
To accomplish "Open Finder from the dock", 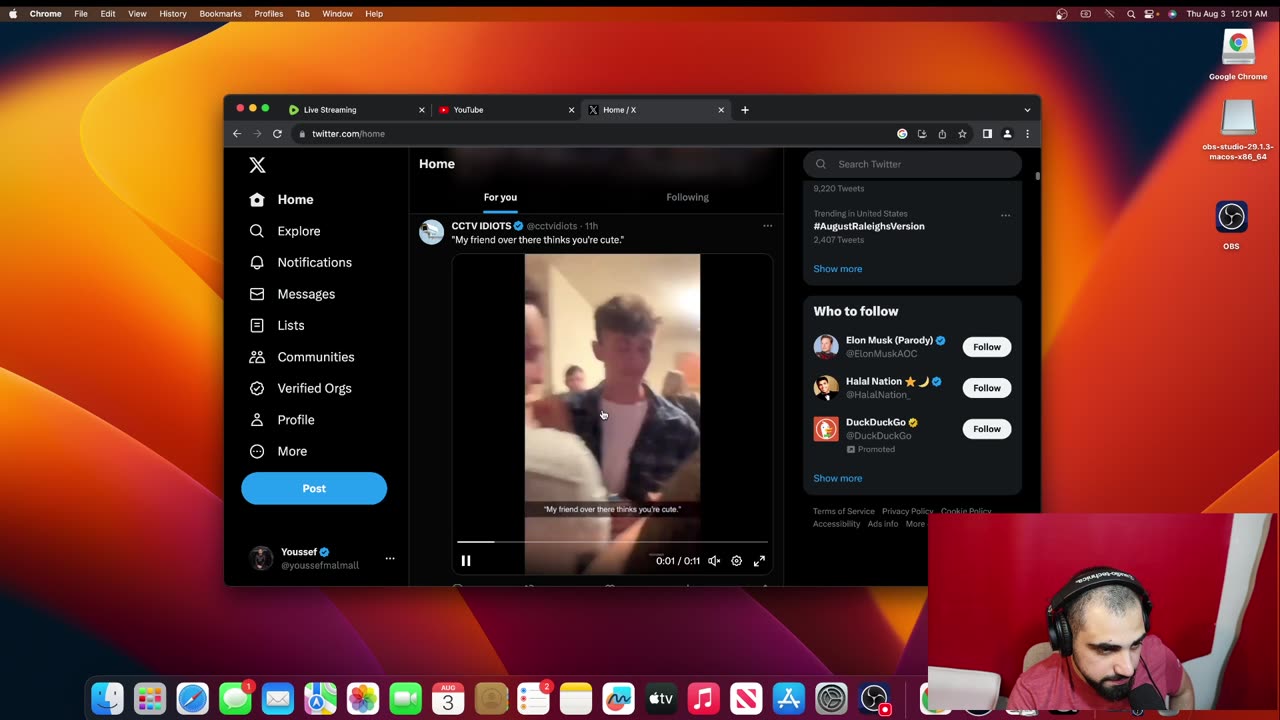I will (107, 698).
